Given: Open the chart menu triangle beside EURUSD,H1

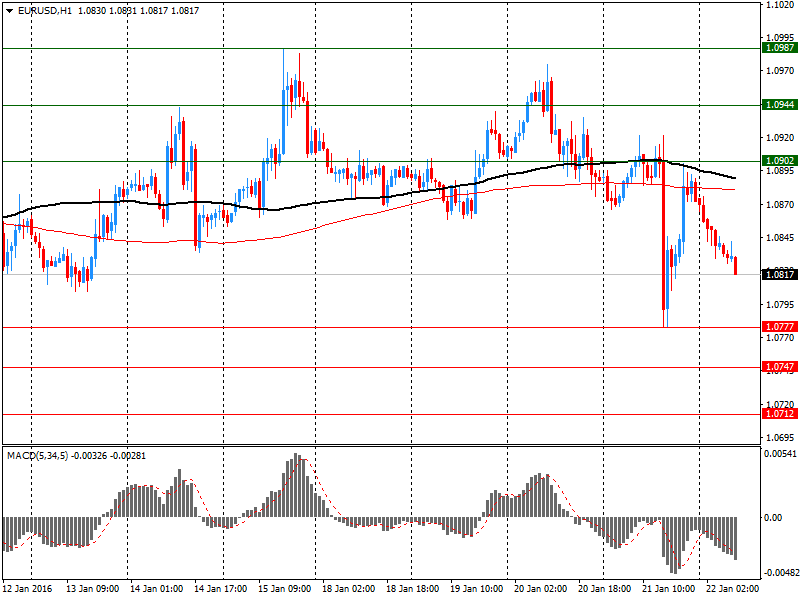Looking at the screenshot, I should tap(9, 11).
